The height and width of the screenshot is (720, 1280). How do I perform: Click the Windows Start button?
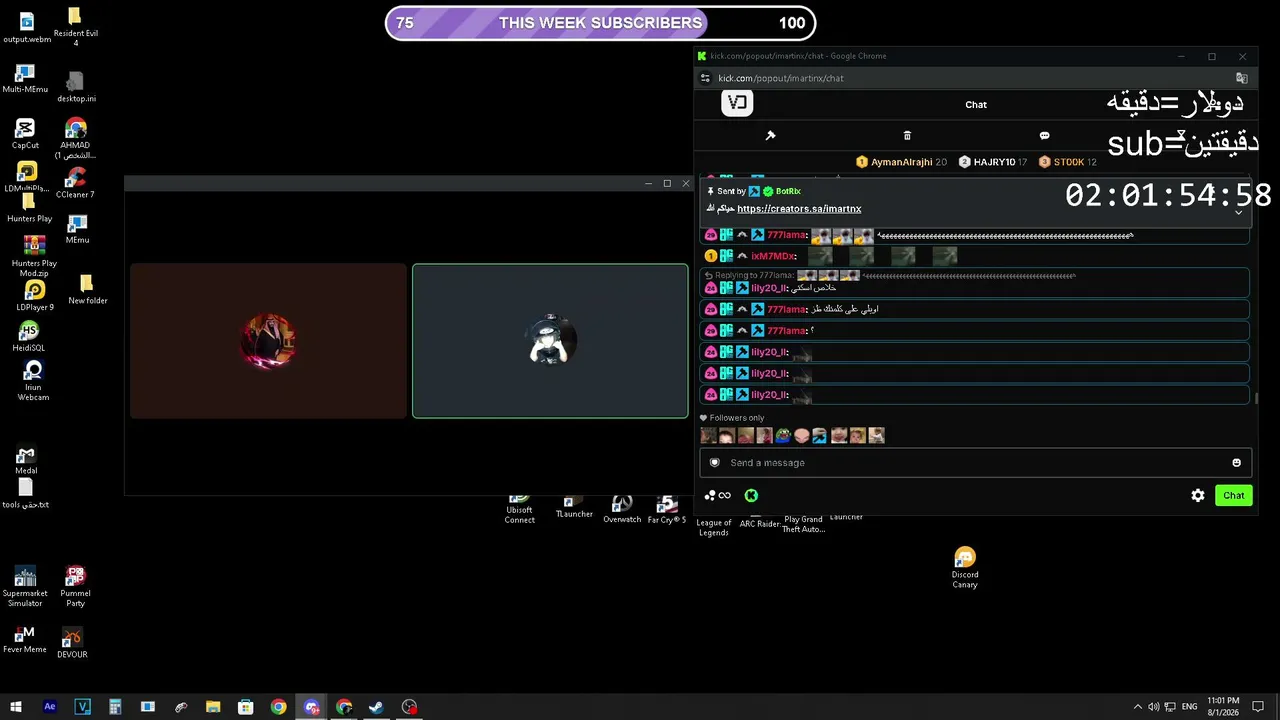(16, 707)
